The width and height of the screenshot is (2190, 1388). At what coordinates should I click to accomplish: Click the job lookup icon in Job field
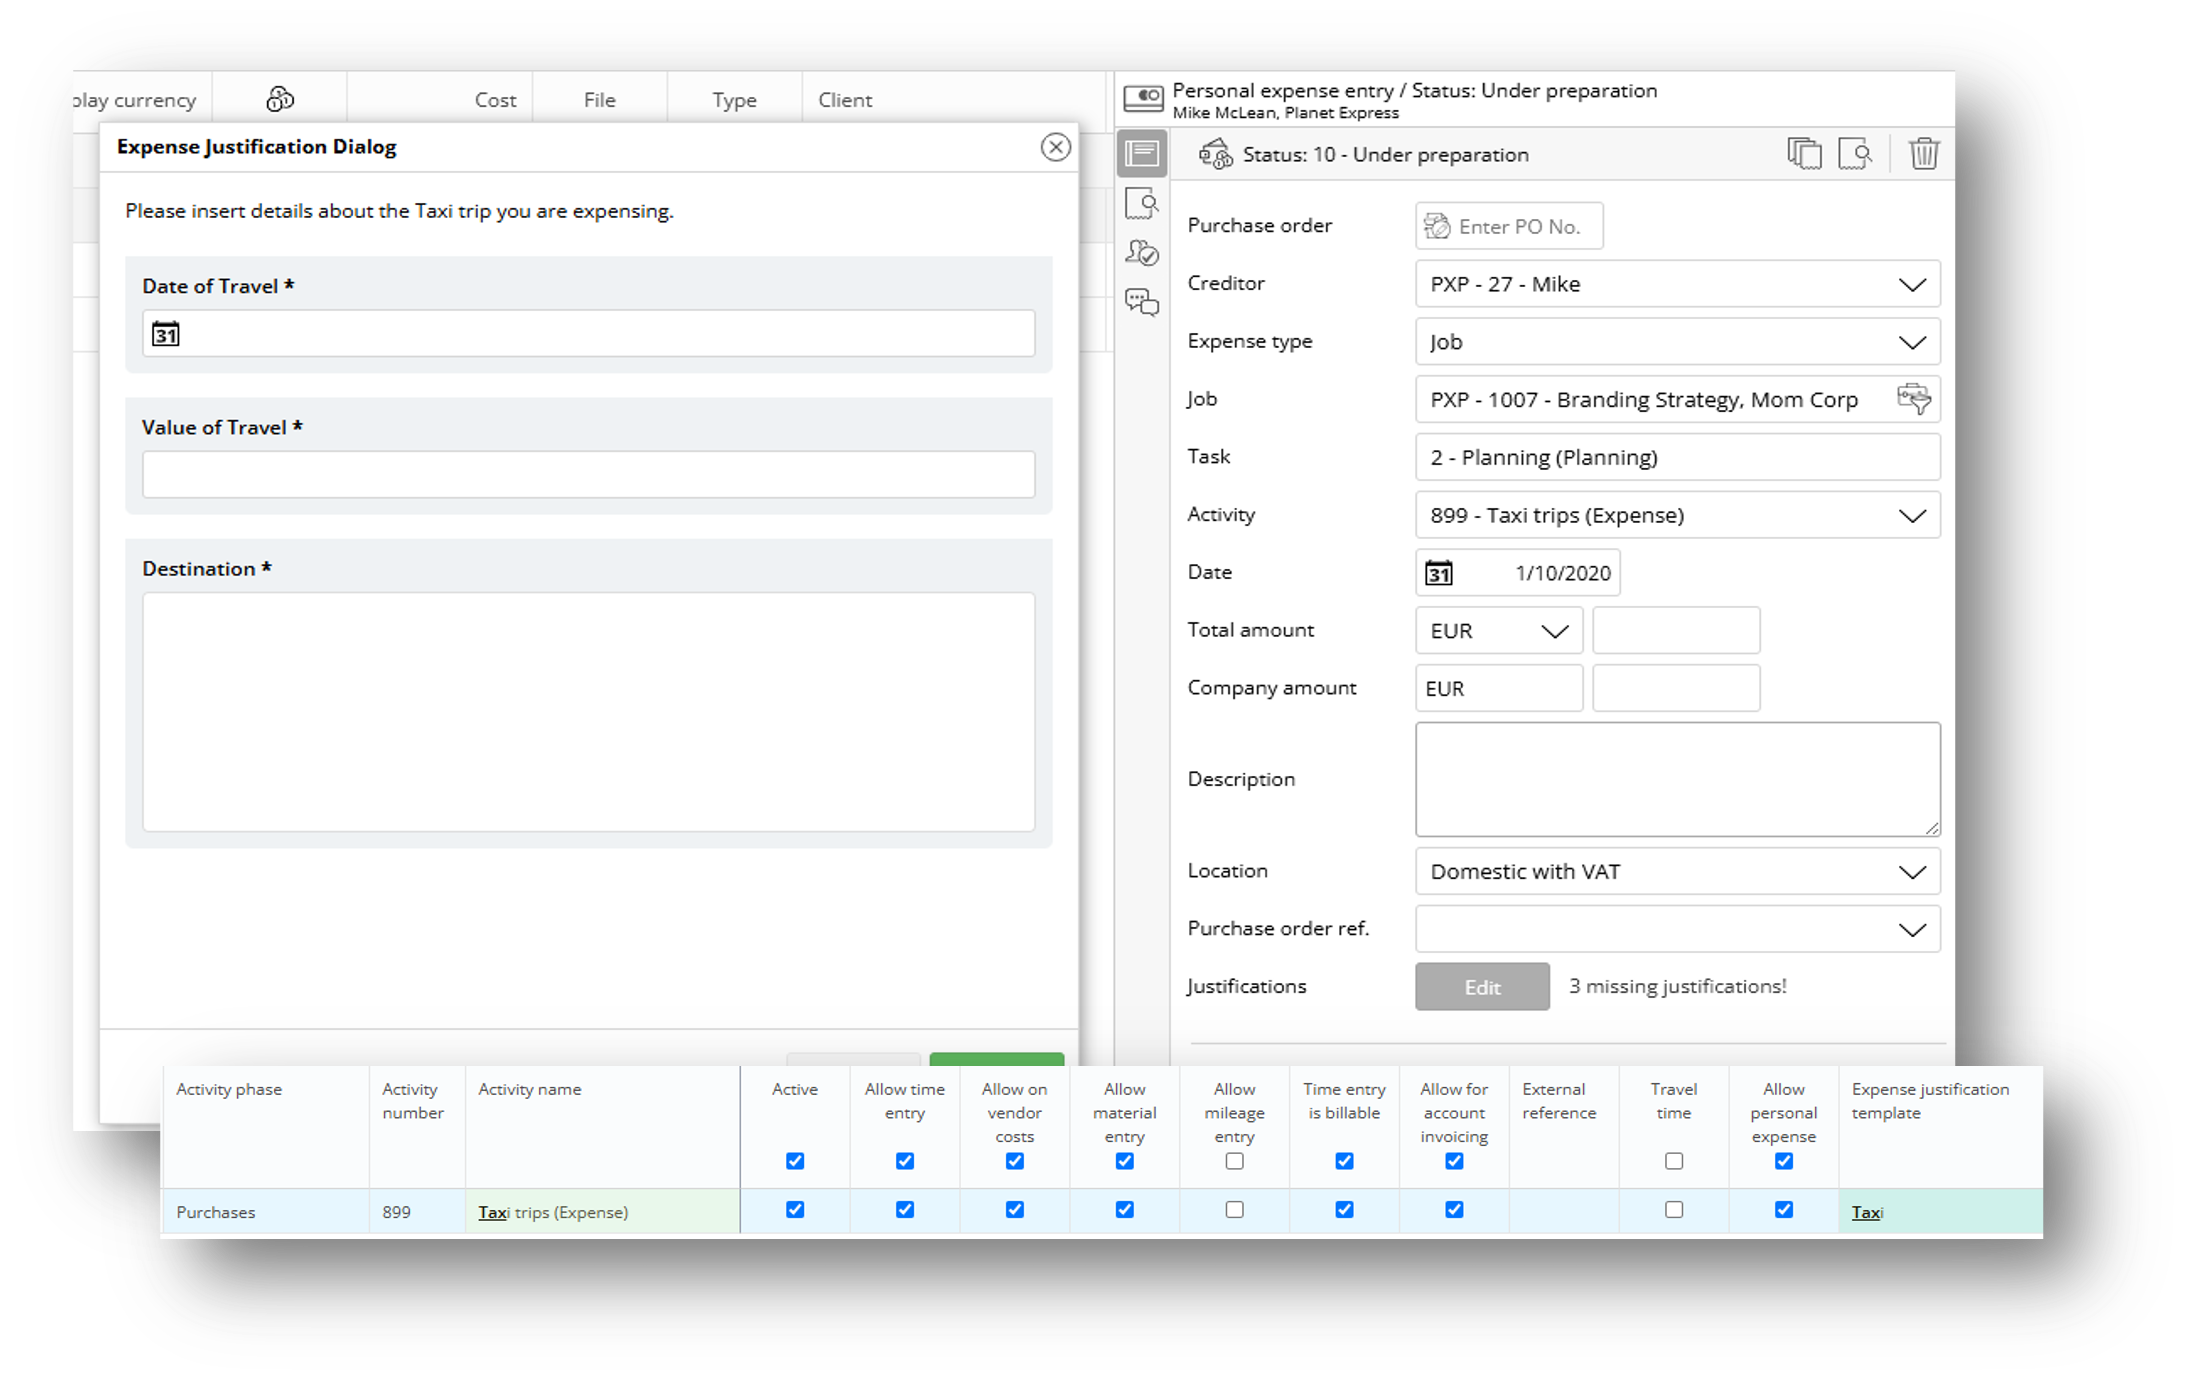coord(1913,399)
